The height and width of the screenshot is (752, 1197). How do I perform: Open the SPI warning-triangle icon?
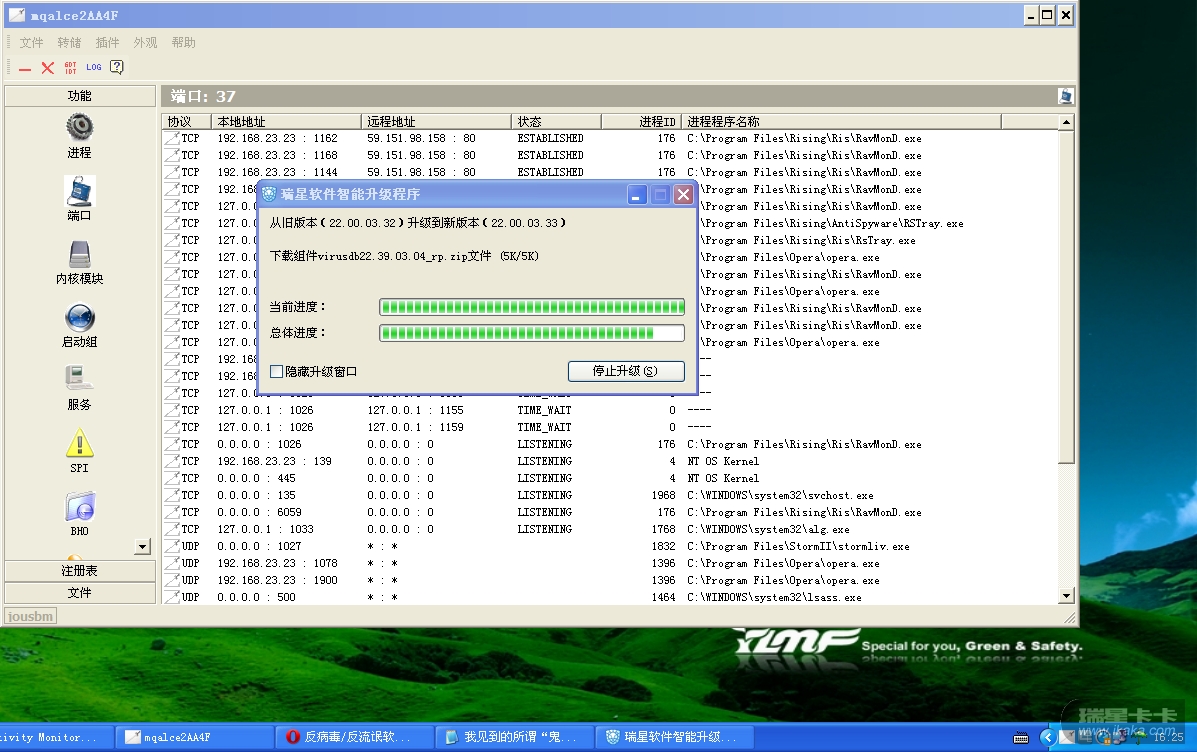point(79,443)
